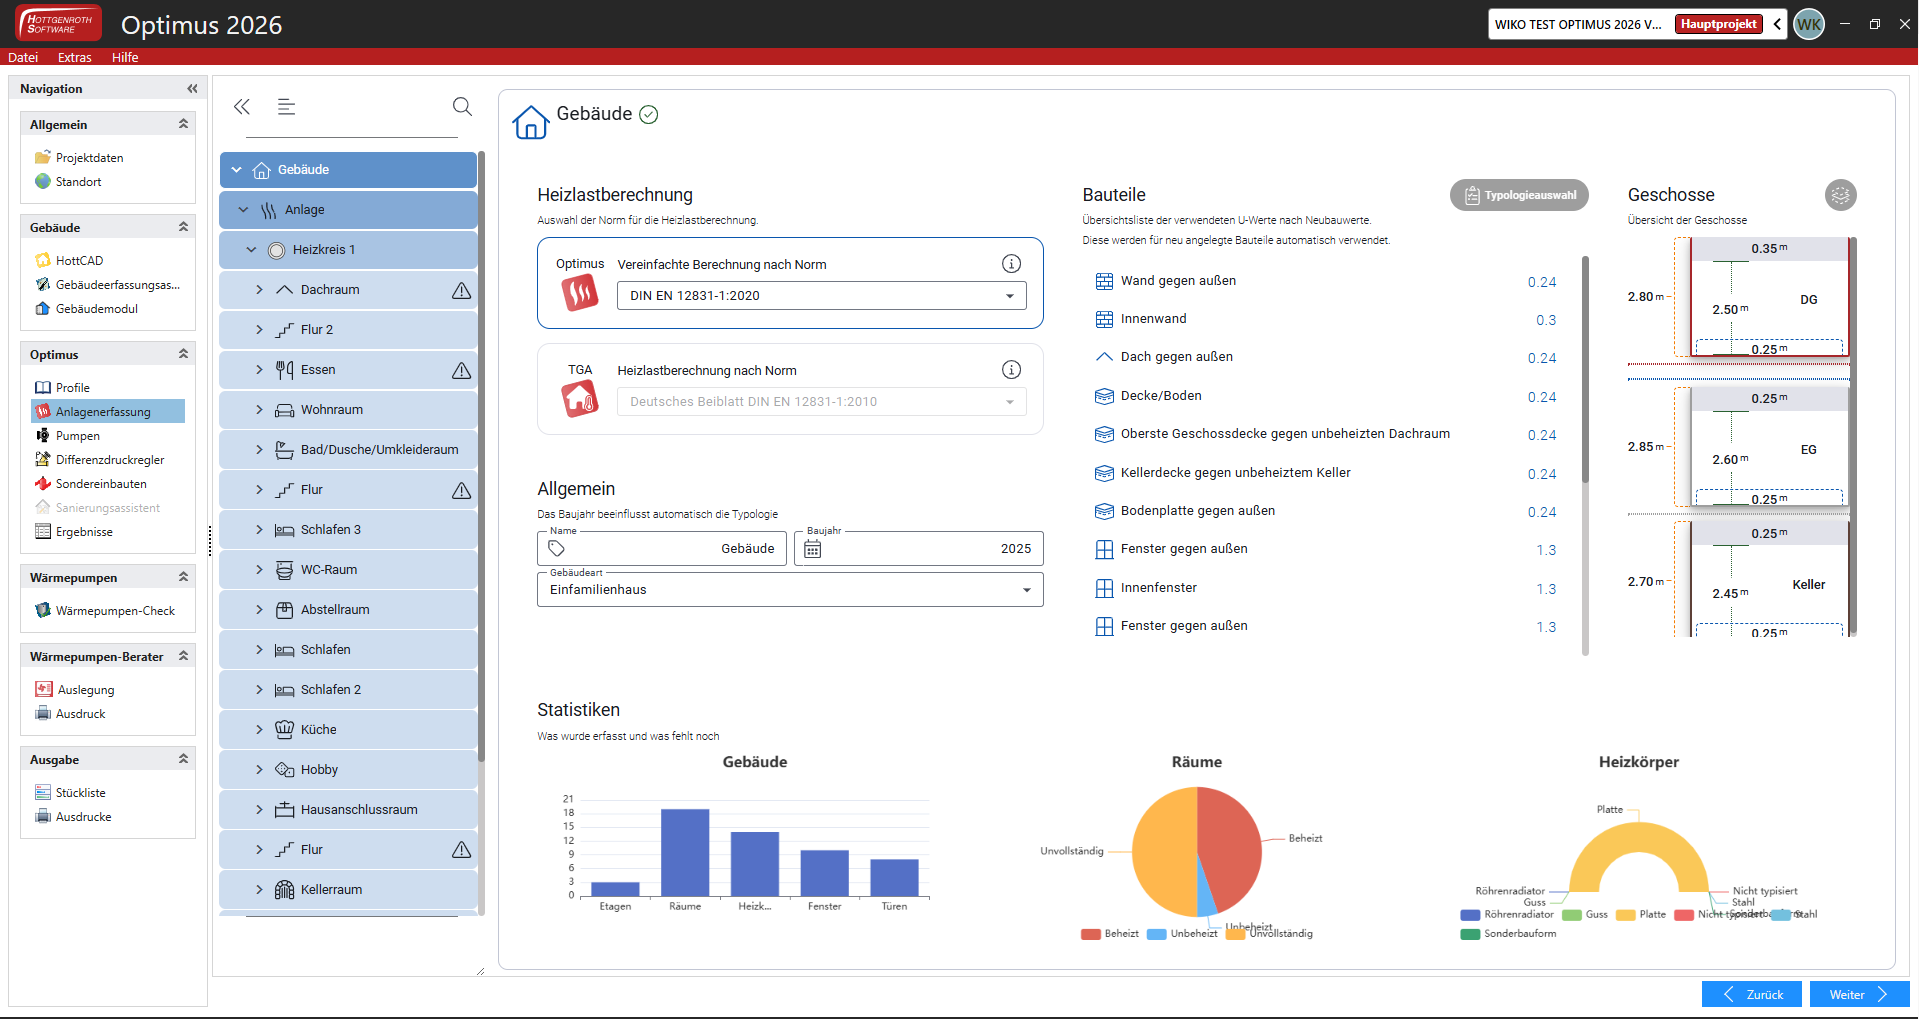The width and height of the screenshot is (1919, 1019).
Task: Click the Weiter button
Action: (1858, 994)
